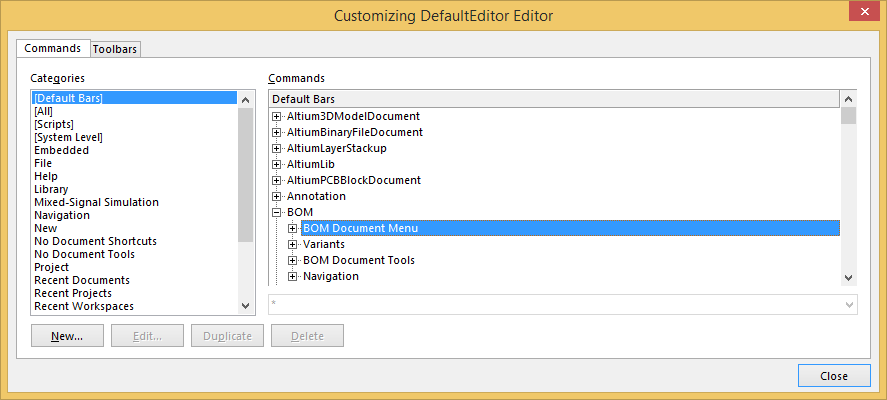887x400 pixels.
Task: Expand the AltiumLayerStackup tree node
Action: [x=277, y=148]
